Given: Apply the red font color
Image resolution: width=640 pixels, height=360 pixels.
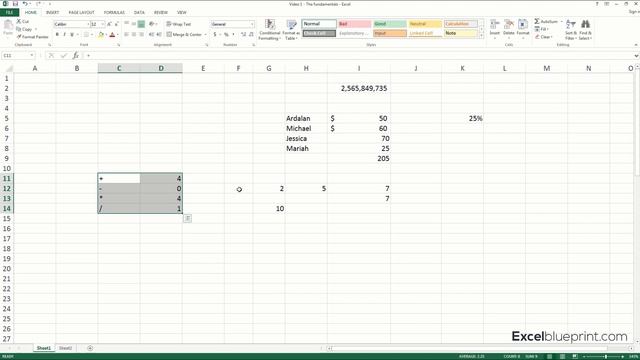Looking at the screenshot, I should click(x=112, y=35).
